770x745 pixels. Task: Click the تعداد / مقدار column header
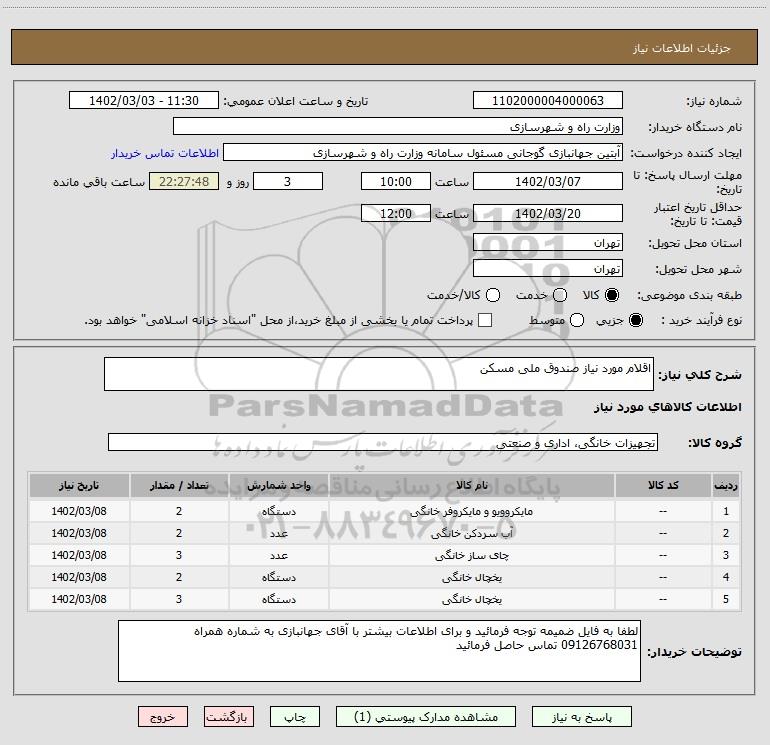click(179, 485)
